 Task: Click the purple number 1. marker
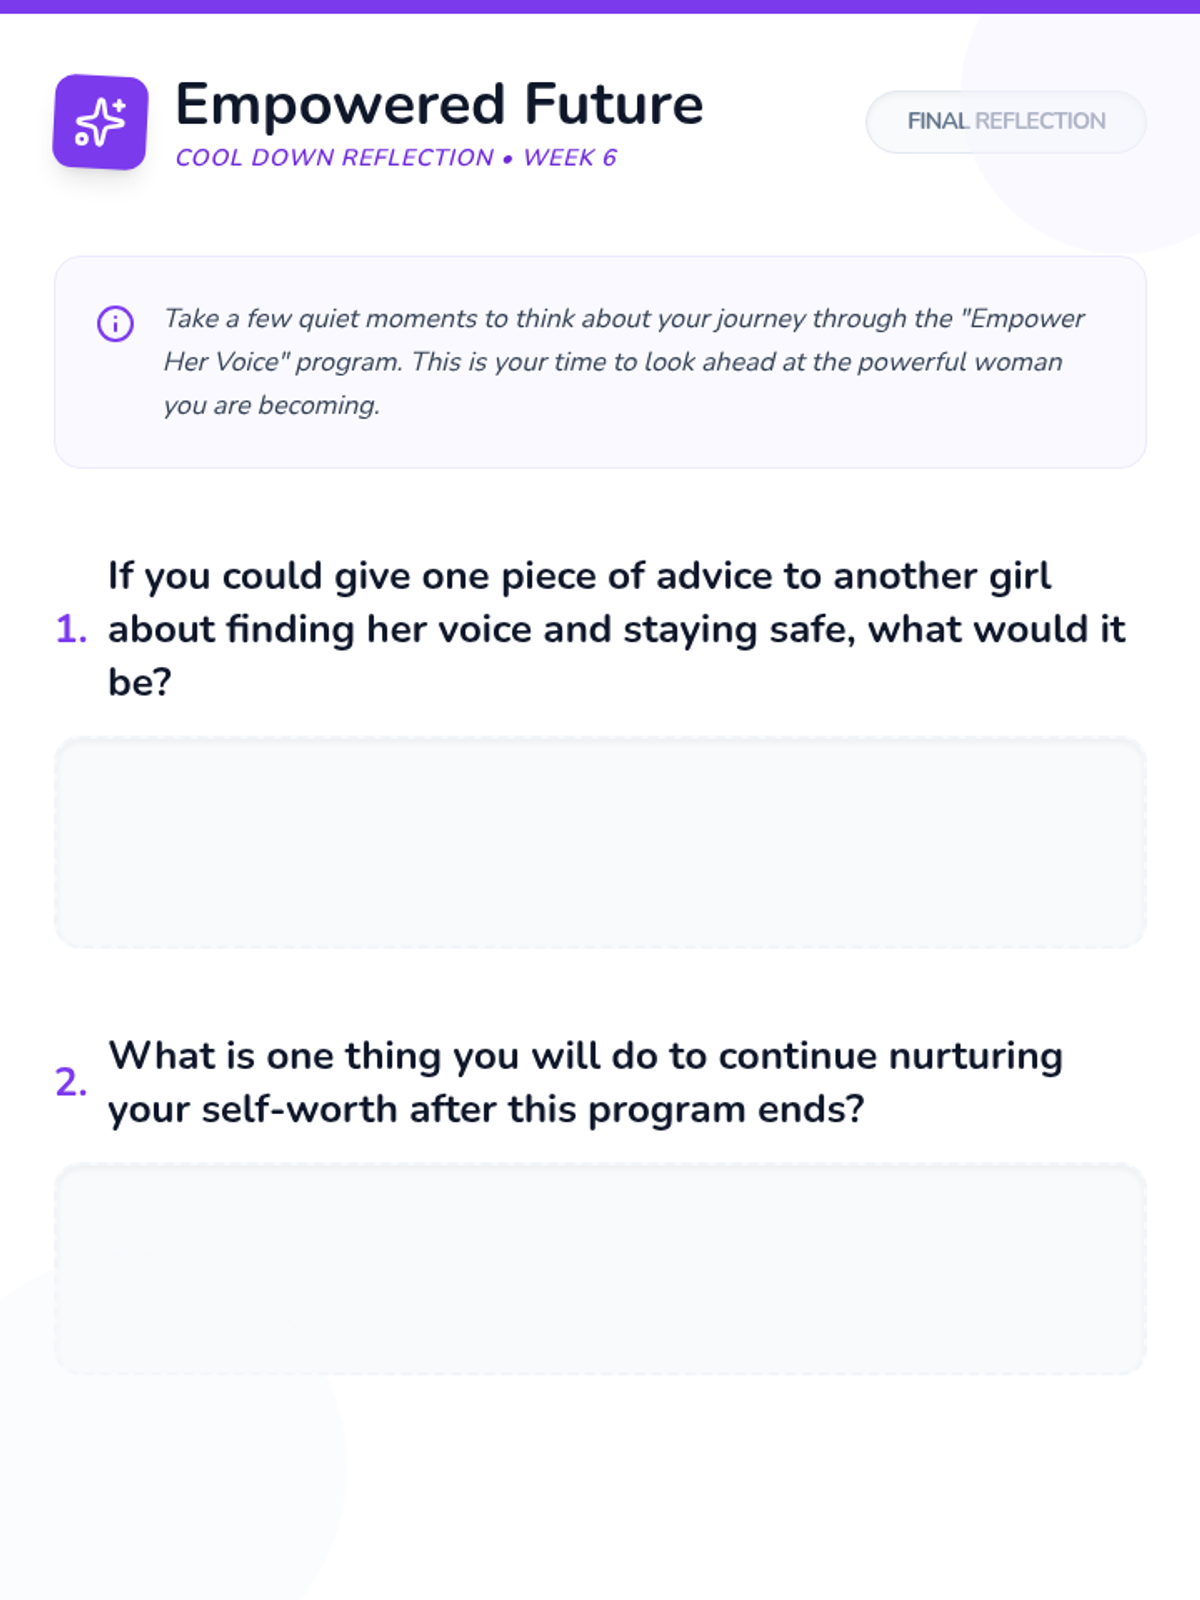point(71,629)
